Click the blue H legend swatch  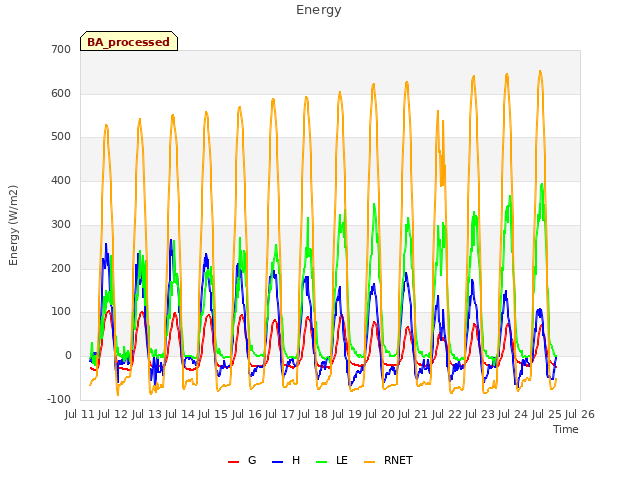[277, 462]
